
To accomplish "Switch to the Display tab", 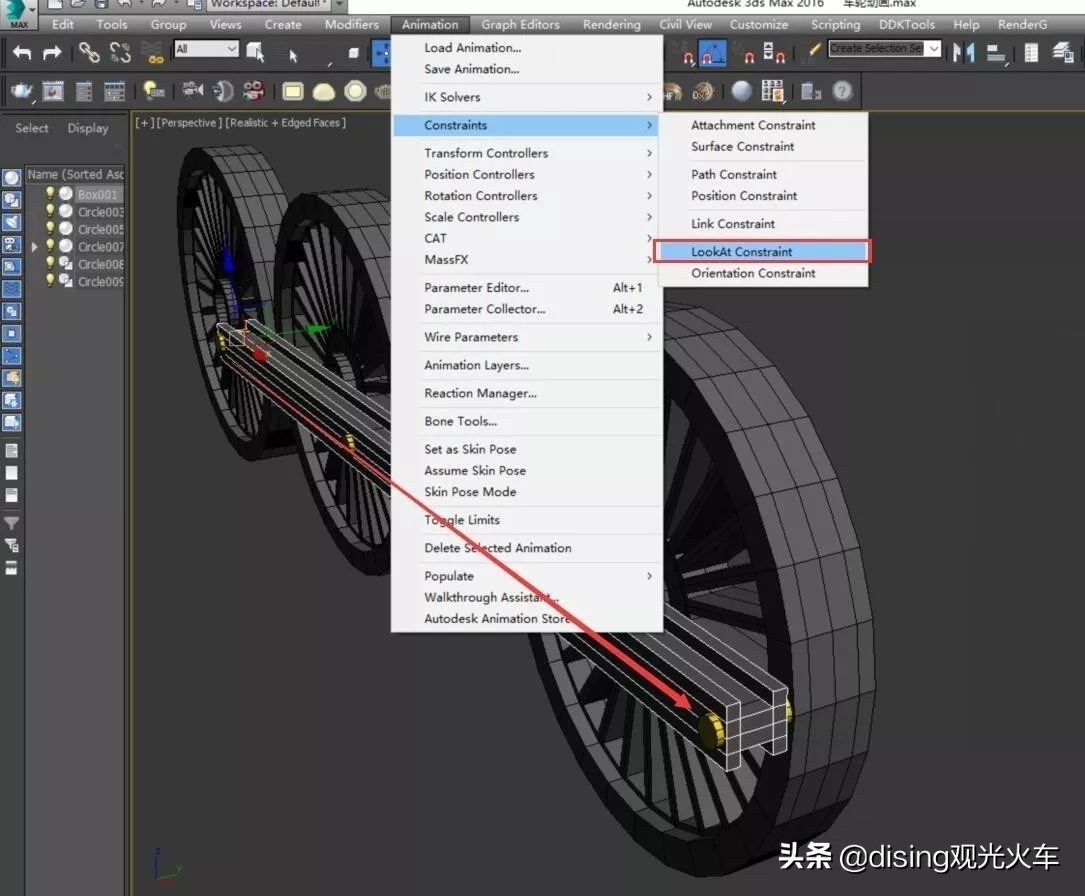I will (x=88, y=128).
